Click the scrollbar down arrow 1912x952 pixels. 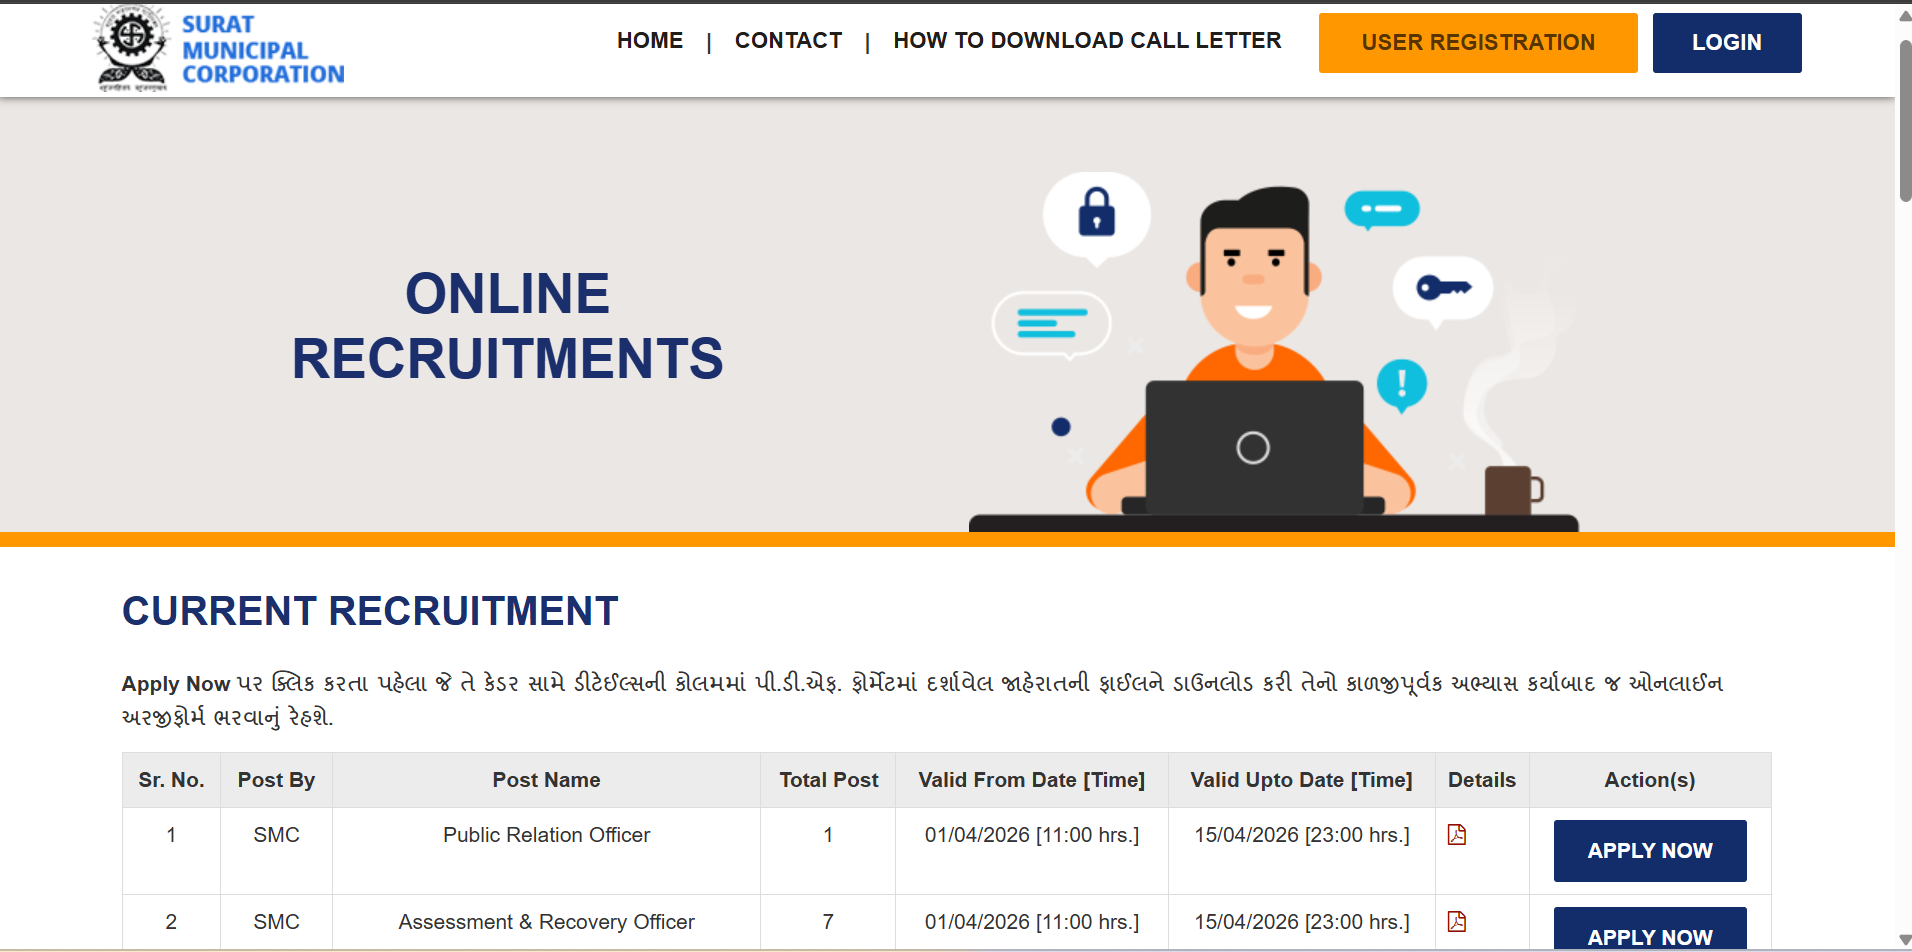point(1904,939)
